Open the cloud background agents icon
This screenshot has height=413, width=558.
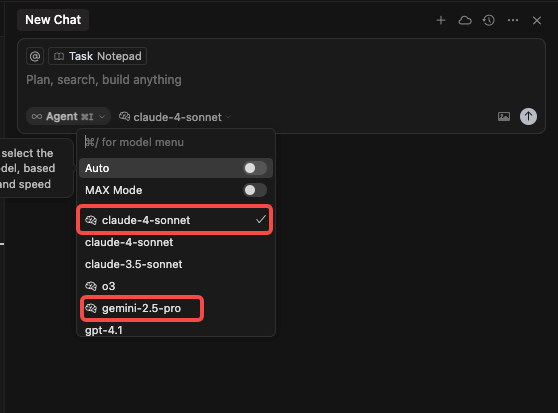coord(465,20)
